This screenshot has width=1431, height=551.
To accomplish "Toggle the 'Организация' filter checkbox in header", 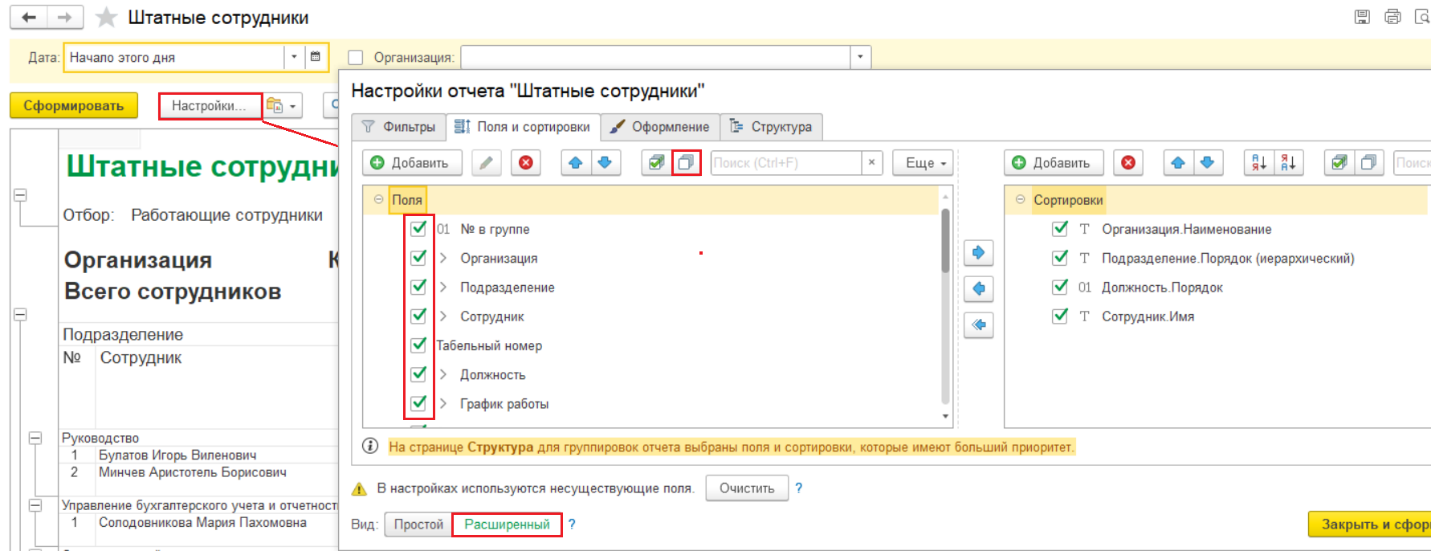I will pos(356,58).
